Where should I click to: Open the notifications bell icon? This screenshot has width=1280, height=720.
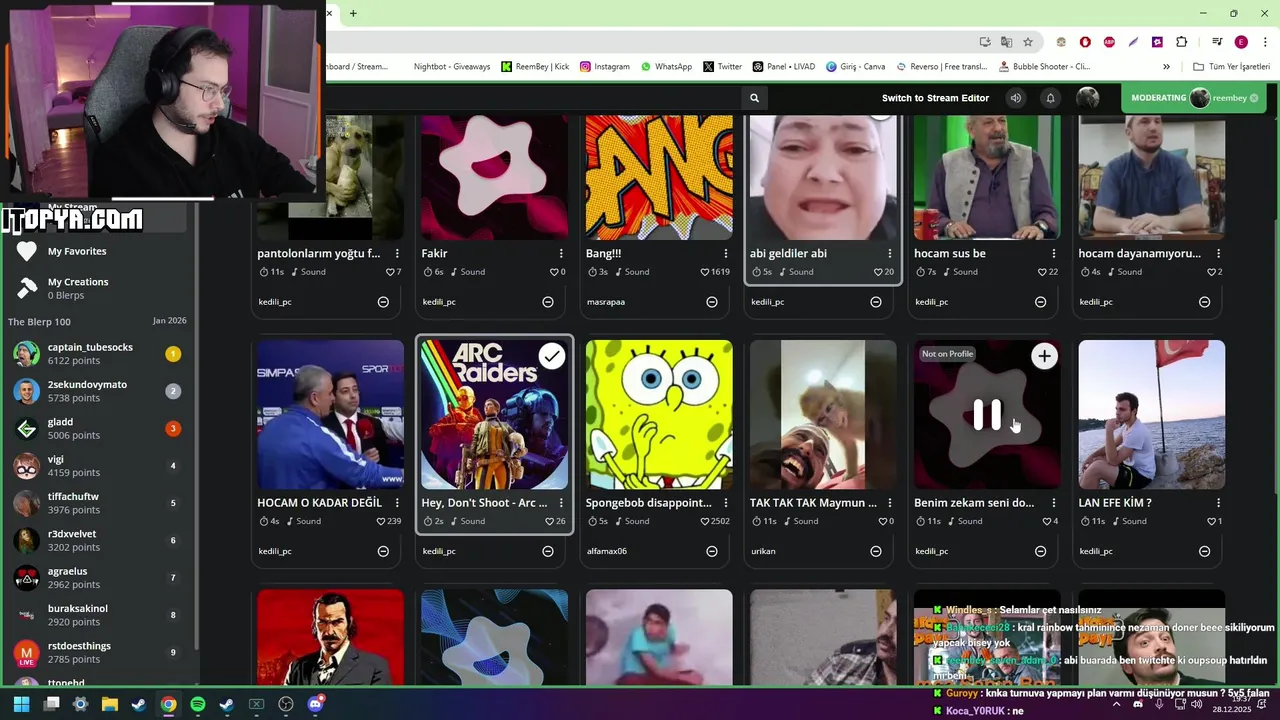point(1050,98)
